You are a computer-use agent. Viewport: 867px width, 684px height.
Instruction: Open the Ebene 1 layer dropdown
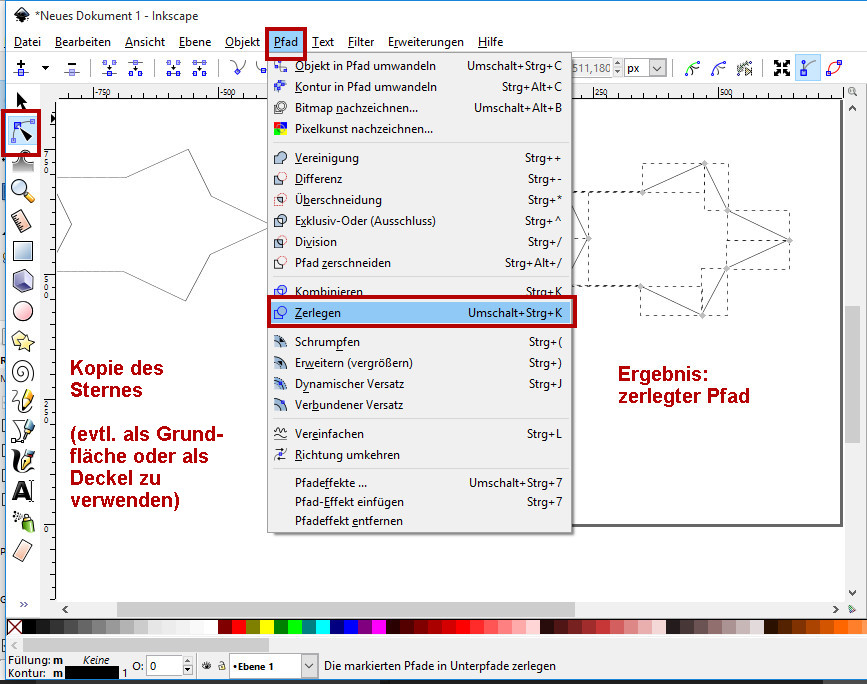tap(309, 666)
